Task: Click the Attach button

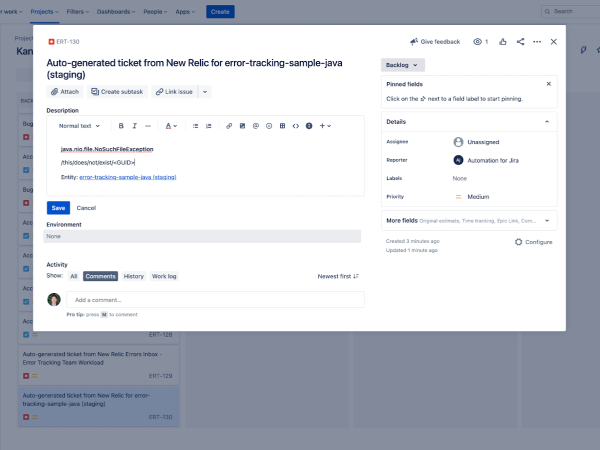Action: click(x=65, y=92)
